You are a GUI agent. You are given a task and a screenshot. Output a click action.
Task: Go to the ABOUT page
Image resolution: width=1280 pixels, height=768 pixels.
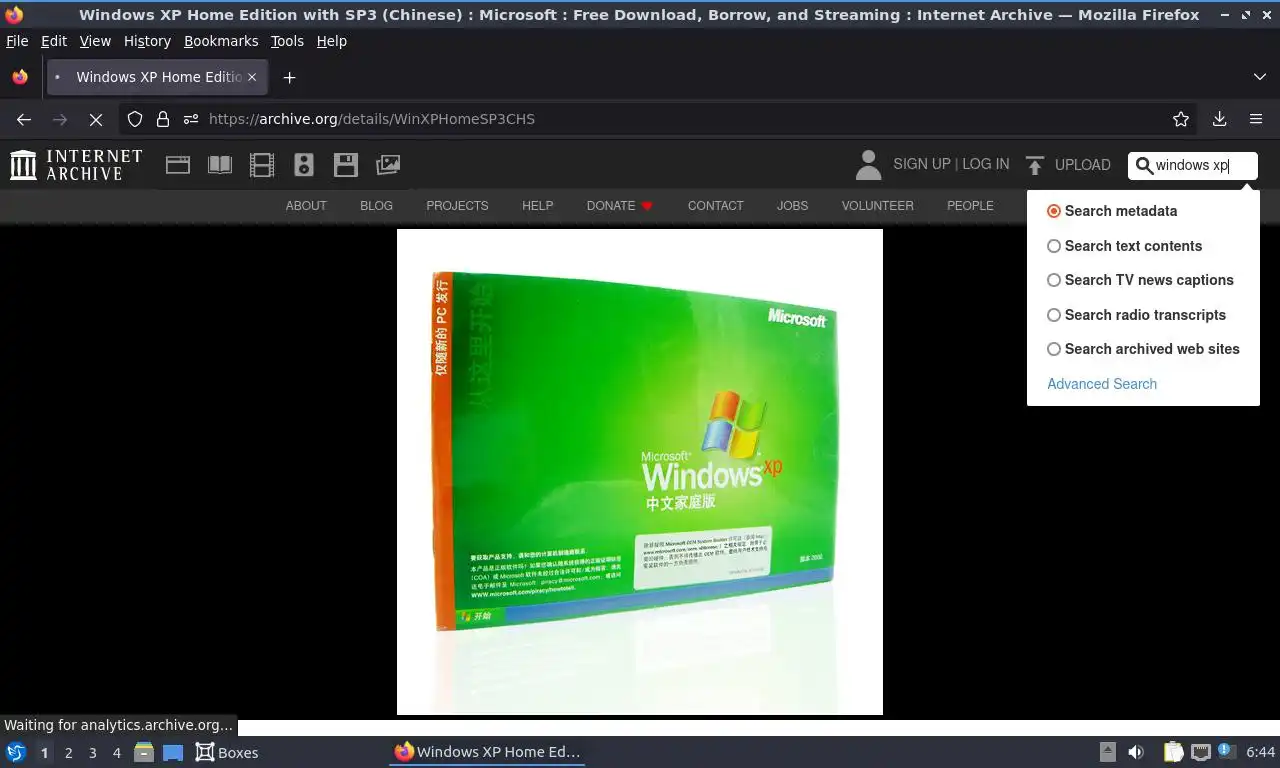pos(306,206)
